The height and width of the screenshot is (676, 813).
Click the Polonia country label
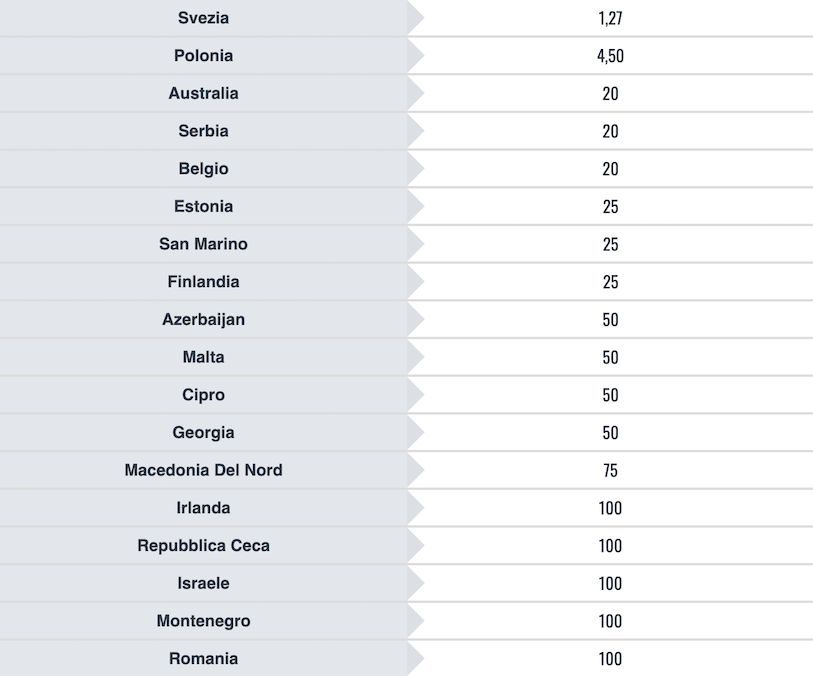point(203,55)
